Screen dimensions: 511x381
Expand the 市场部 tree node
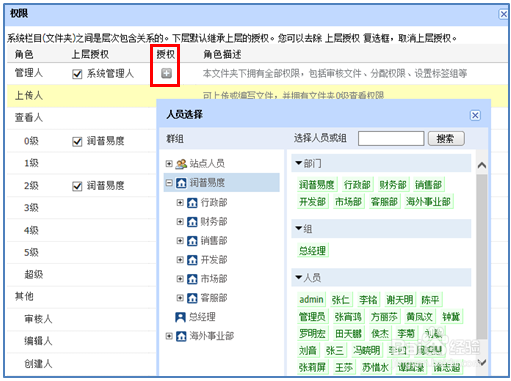click(180, 279)
